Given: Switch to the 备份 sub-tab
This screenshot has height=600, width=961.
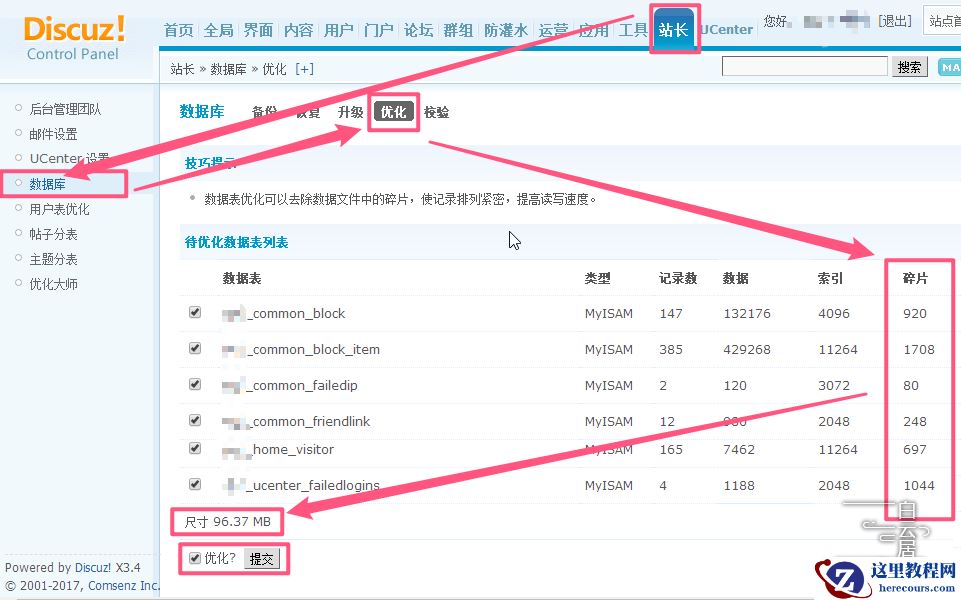Looking at the screenshot, I should click(265, 113).
